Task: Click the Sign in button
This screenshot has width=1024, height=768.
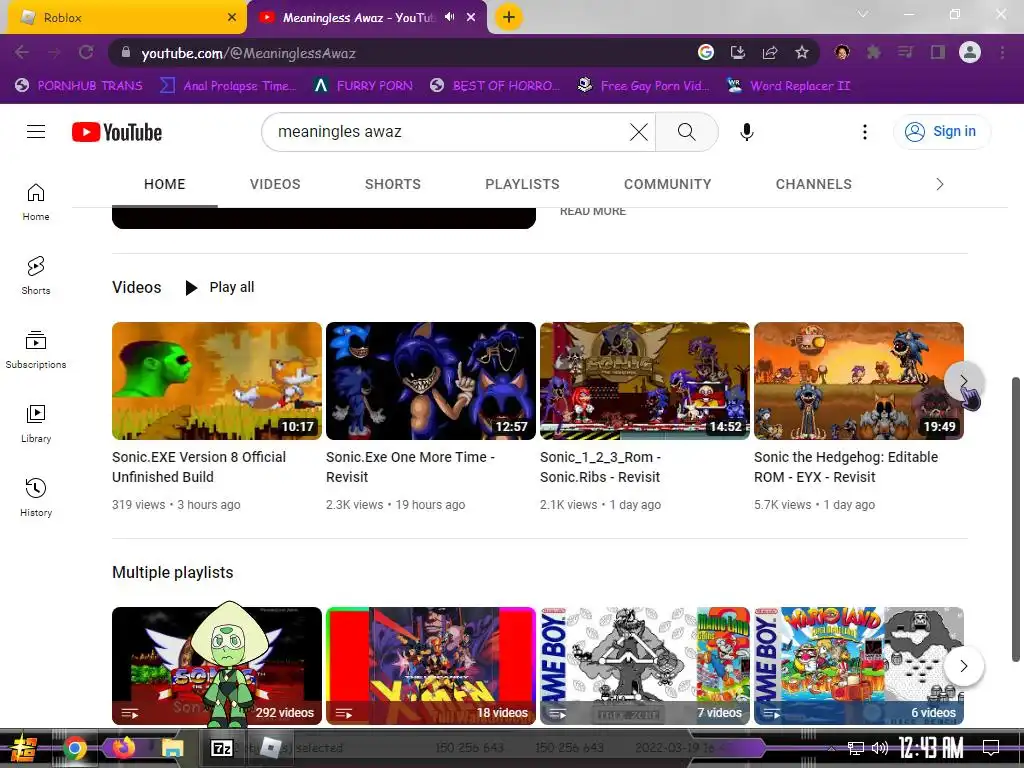Action: click(x=942, y=132)
